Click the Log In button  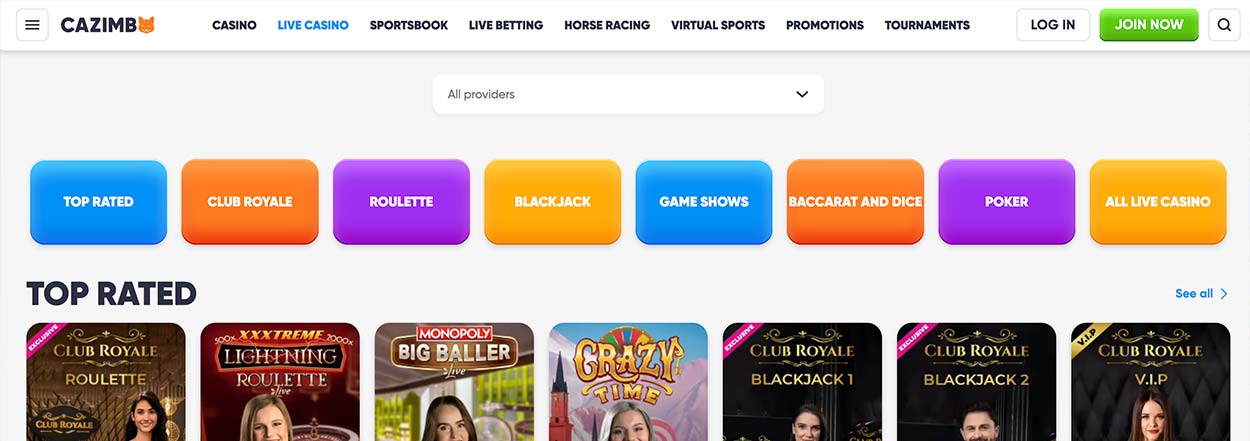pos(1053,24)
